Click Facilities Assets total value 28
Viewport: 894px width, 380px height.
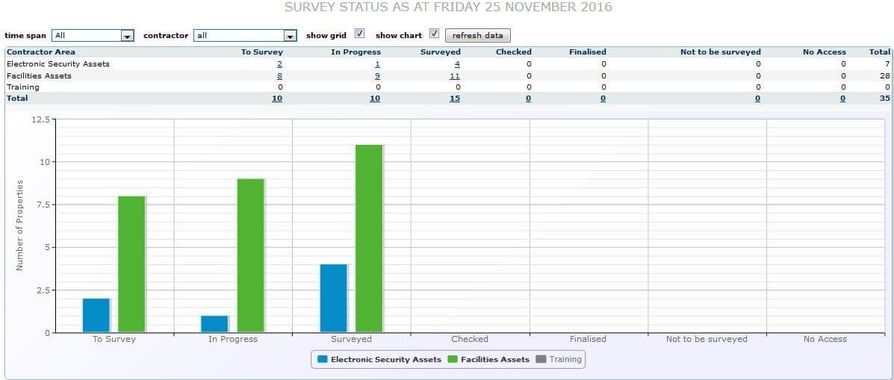884,75
